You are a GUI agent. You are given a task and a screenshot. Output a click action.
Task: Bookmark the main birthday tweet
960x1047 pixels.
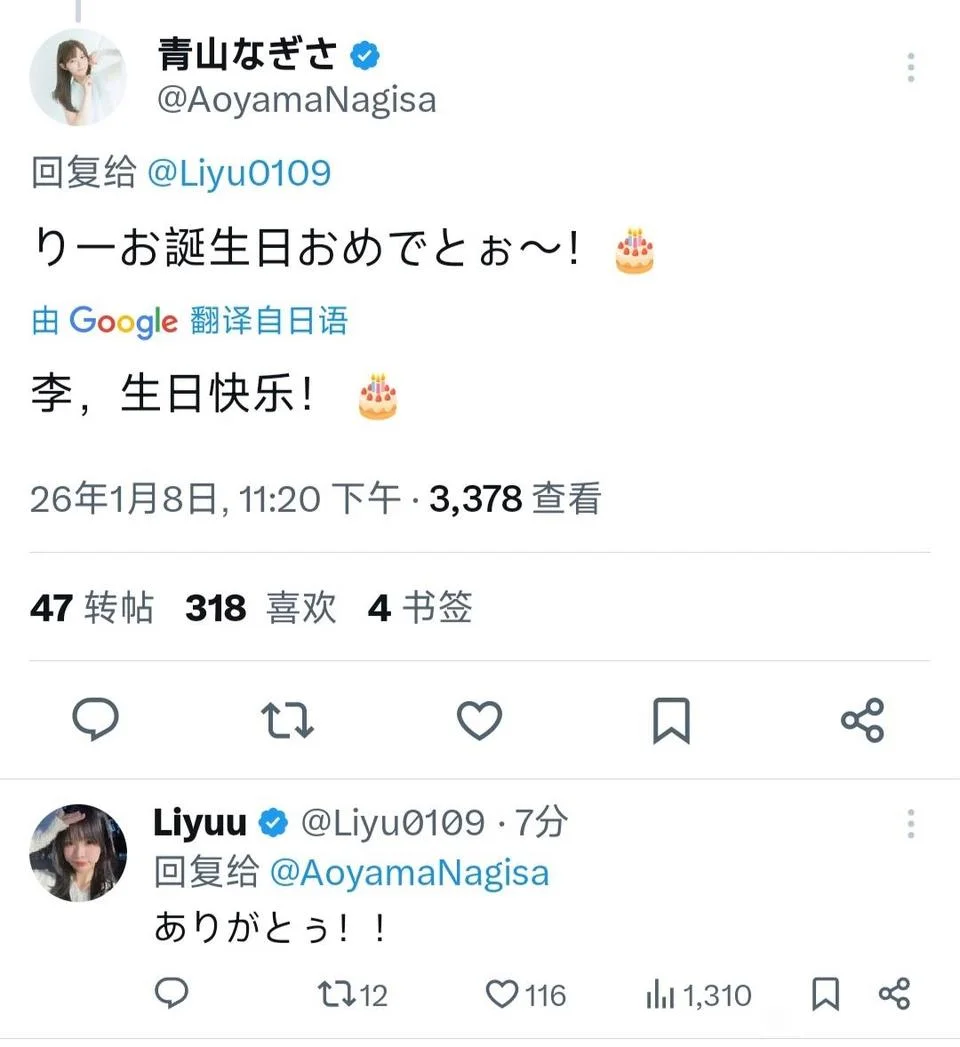[670, 720]
